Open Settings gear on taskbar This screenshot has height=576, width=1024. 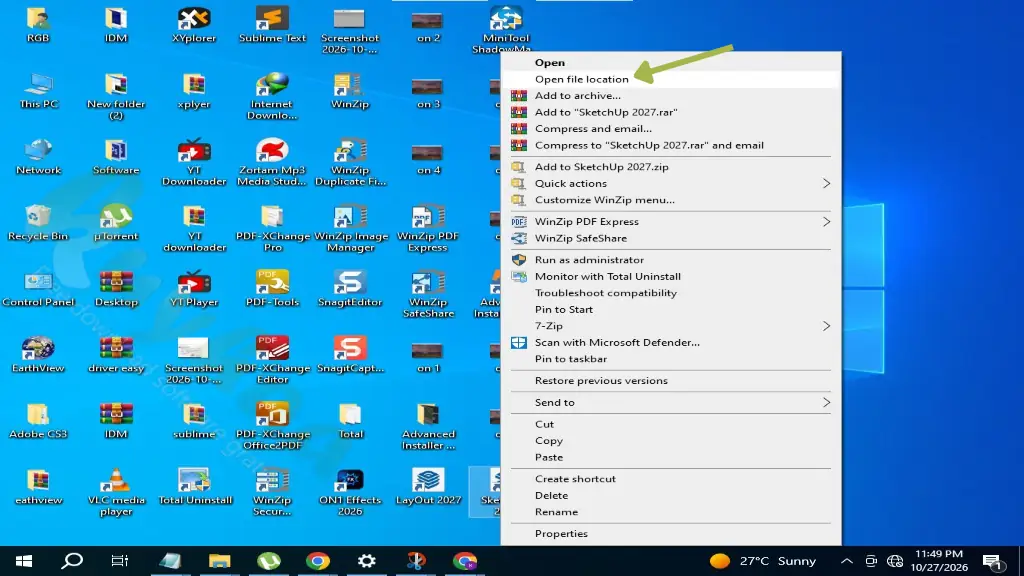pyautogui.click(x=366, y=561)
